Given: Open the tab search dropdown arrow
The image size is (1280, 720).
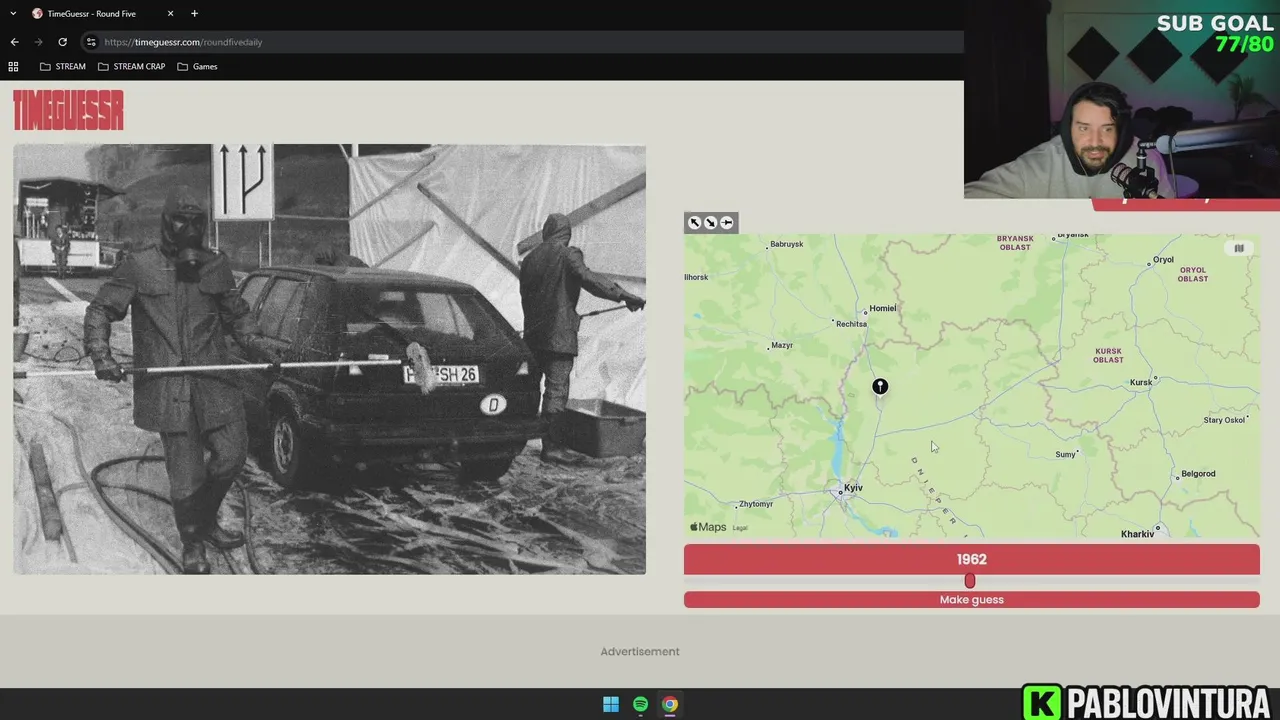Looking at the screenshot, I should [13, 13].
